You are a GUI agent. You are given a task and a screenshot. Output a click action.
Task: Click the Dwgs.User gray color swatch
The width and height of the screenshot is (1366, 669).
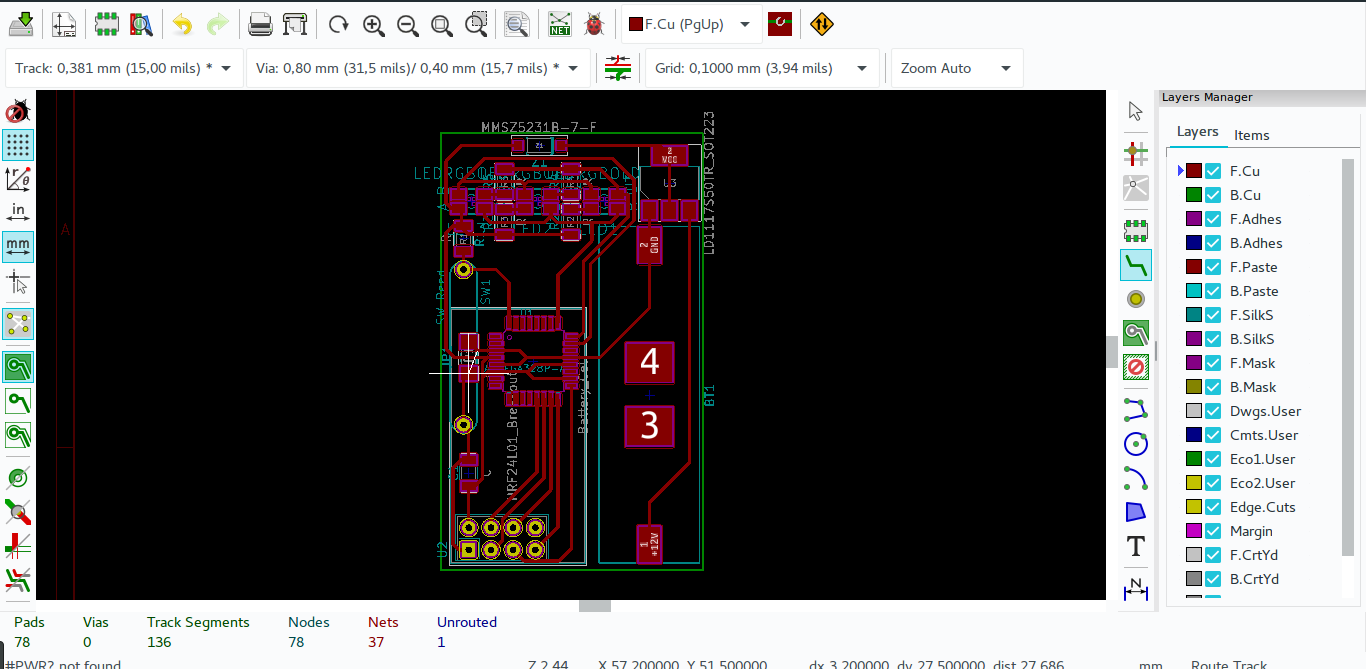1193,411
